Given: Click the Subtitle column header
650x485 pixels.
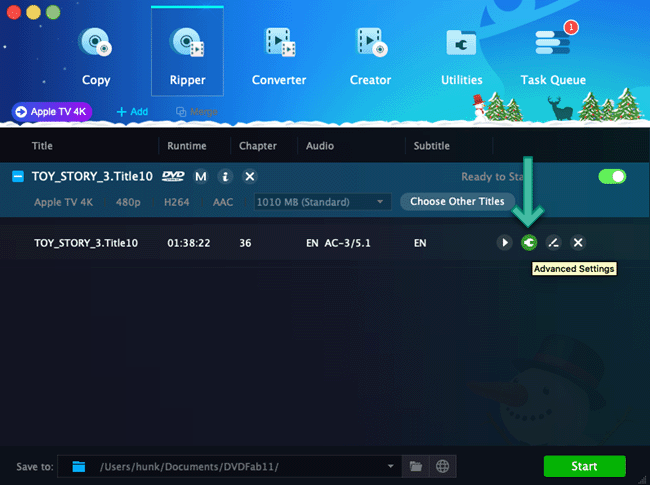Looking at the screenshot, I should pyautogui.click(x=432, y=146).
